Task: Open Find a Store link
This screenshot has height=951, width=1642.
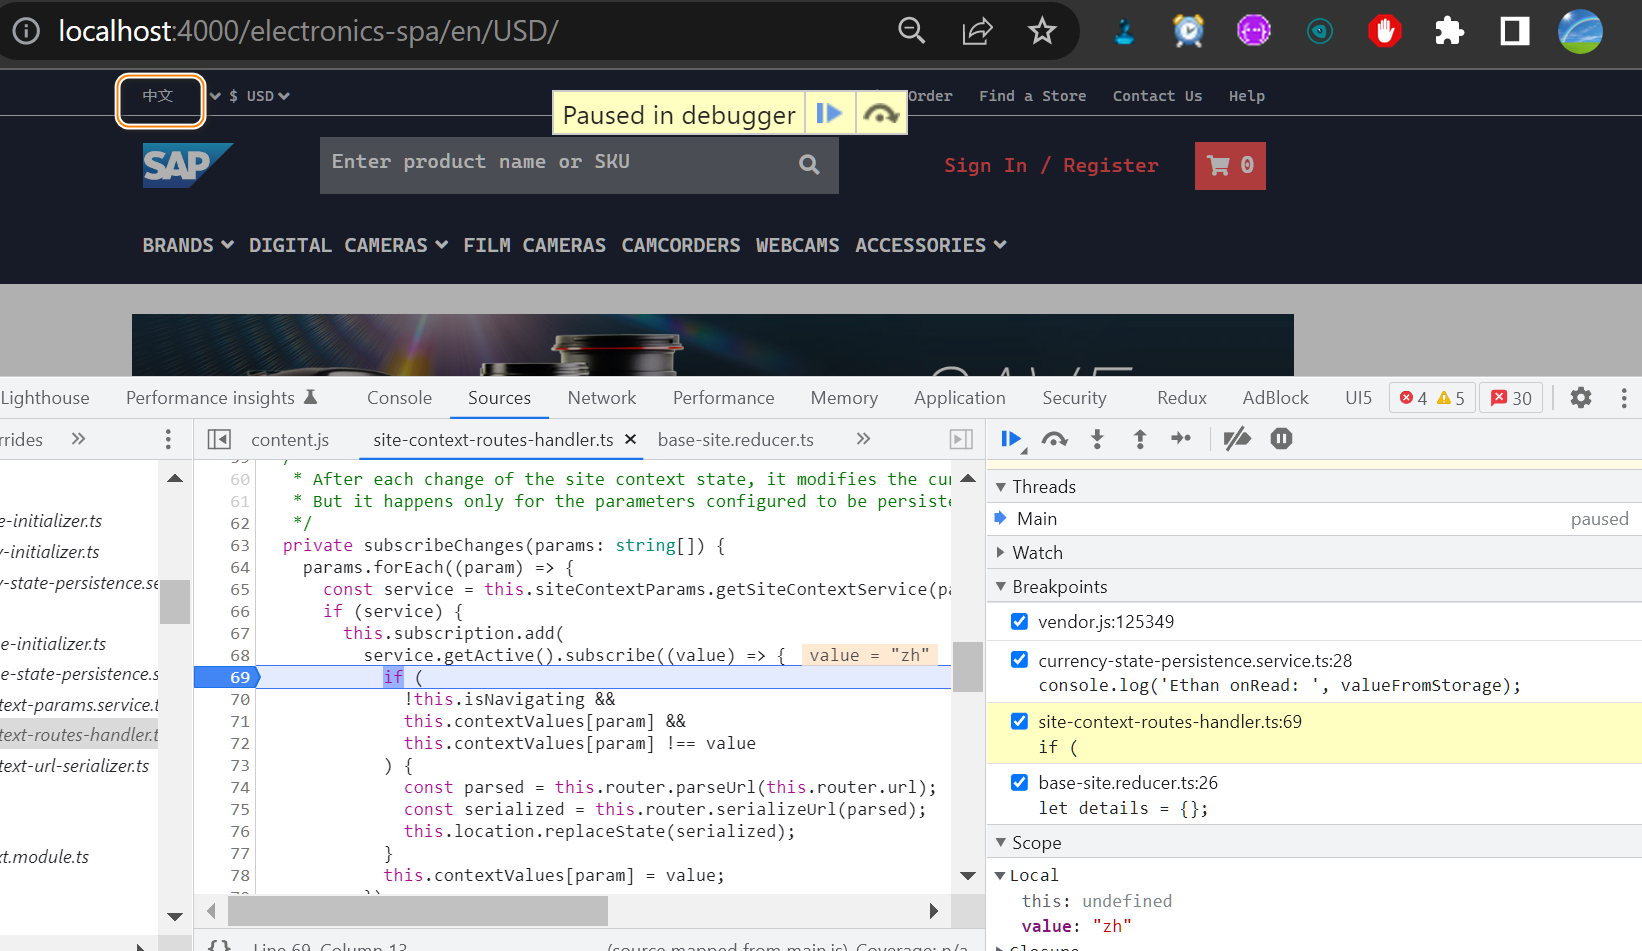Action: coord(1032,96)
